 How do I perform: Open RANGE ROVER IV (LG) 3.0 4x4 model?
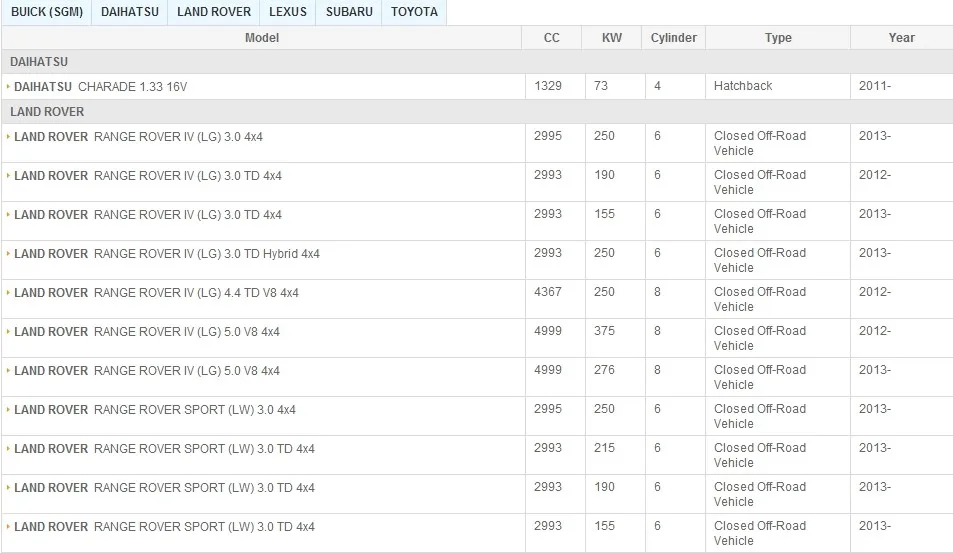click(139, 137)
